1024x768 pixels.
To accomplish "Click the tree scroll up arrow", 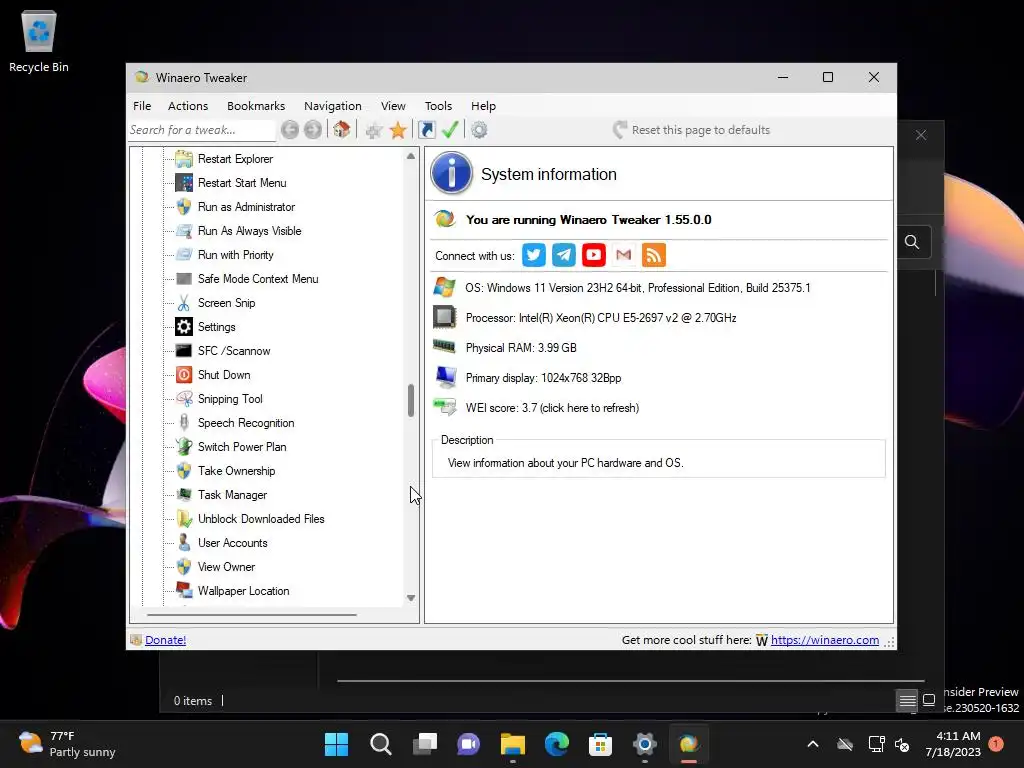I will (x=411, y=156).
